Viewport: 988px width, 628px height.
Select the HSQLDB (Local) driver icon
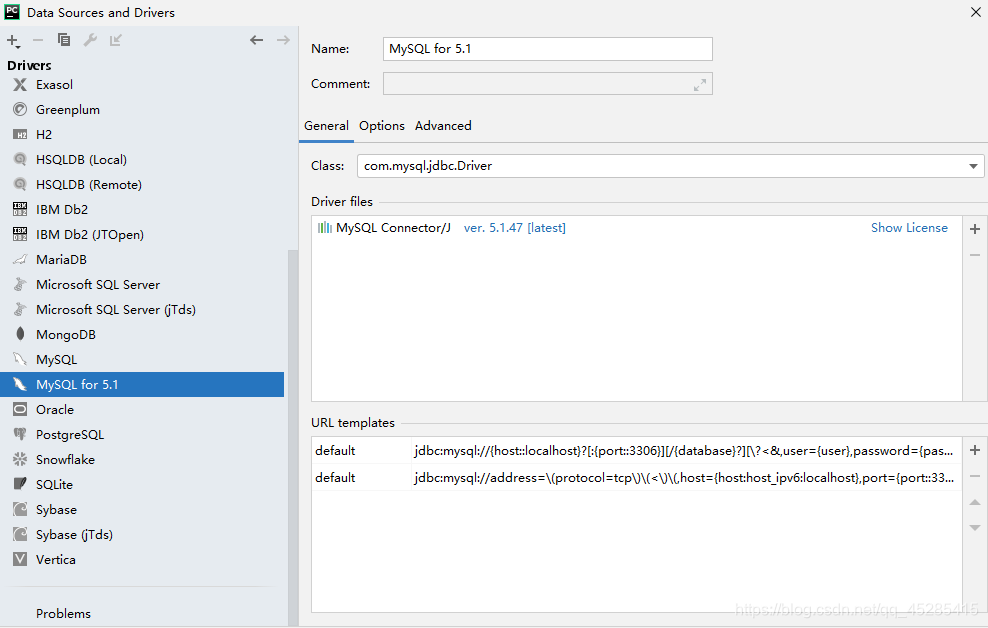tap(20, 159)
